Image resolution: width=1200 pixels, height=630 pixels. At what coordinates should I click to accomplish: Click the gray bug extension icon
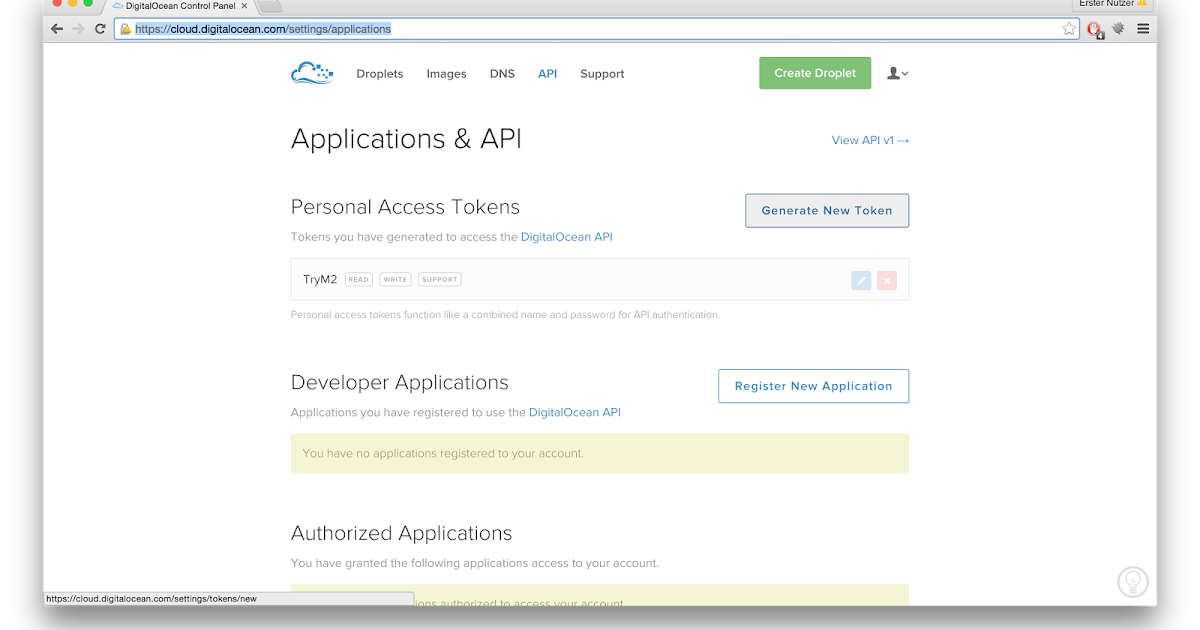pyautogui.click(x=1119, y=29)
